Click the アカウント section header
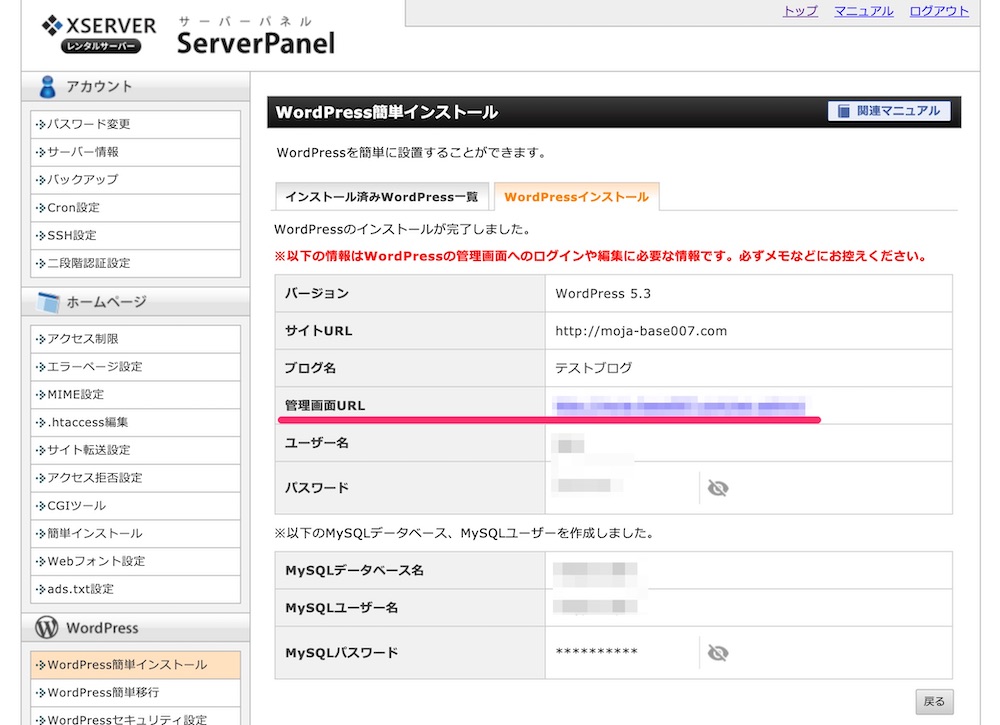Screen dimensions: 1000x725 point(135,87)
